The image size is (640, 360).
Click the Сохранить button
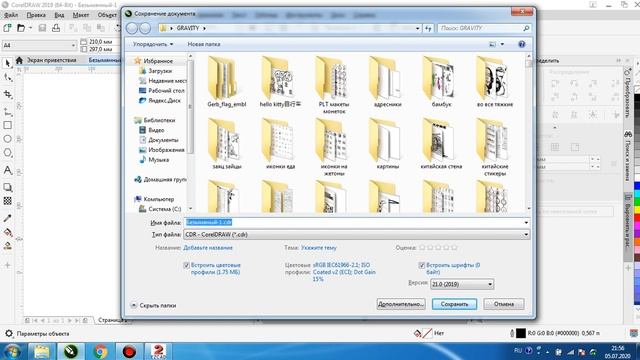click(454, 304)
